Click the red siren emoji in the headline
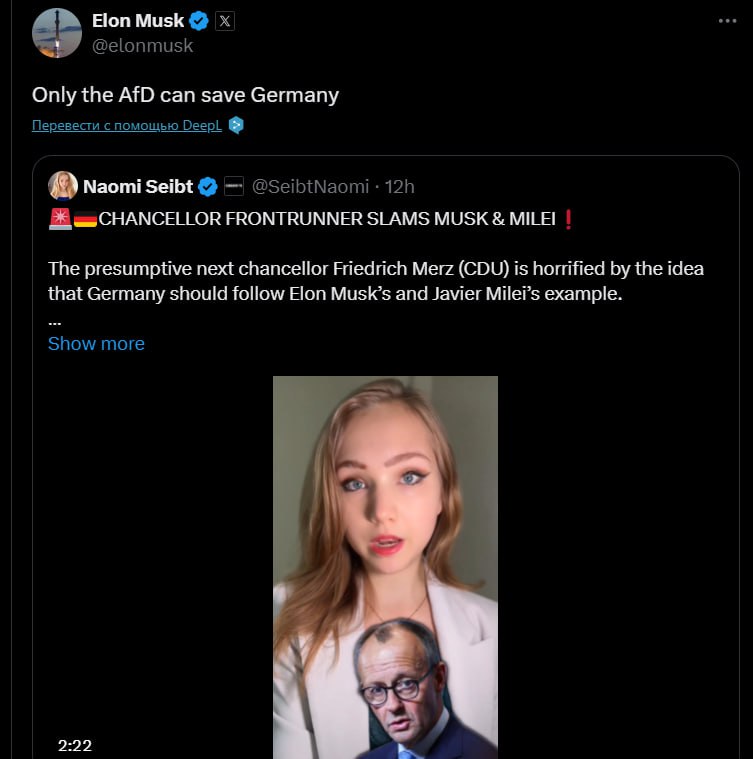Screen dimensions: 753x759 (x=60, y=219)
